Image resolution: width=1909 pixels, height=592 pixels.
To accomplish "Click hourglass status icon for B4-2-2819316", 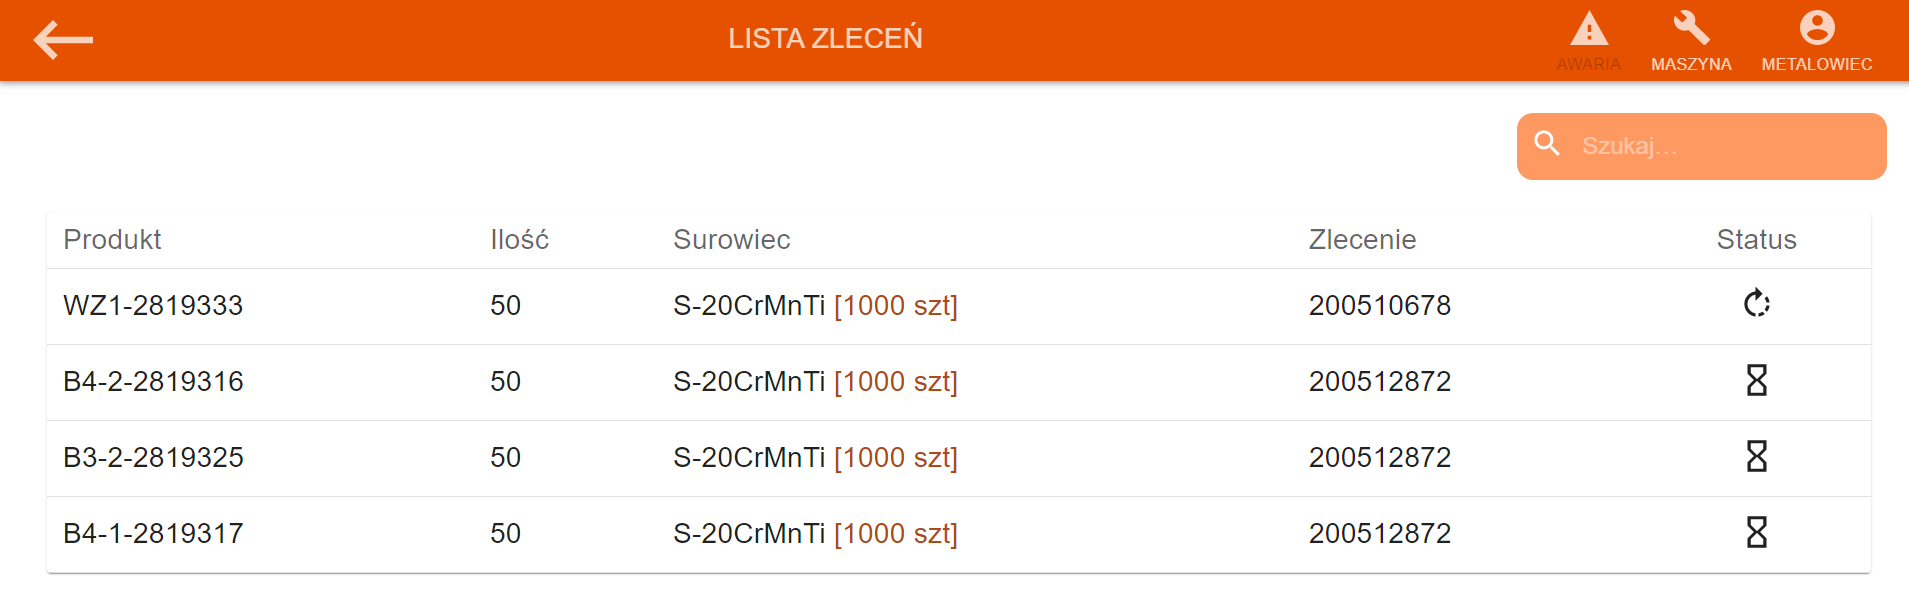I will pos(1756,381).
